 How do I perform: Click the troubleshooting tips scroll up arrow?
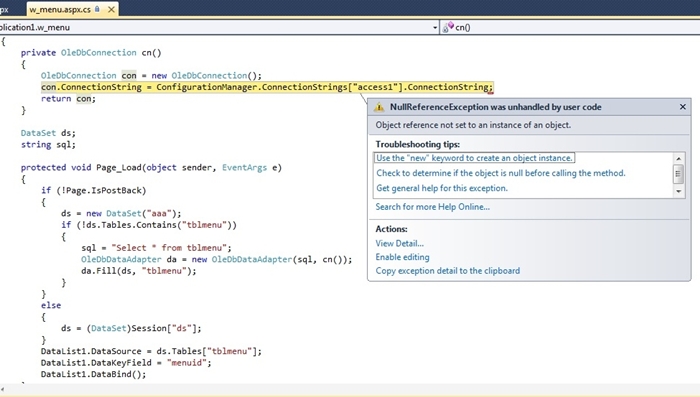pyautogui.click(x=679, y=159)
